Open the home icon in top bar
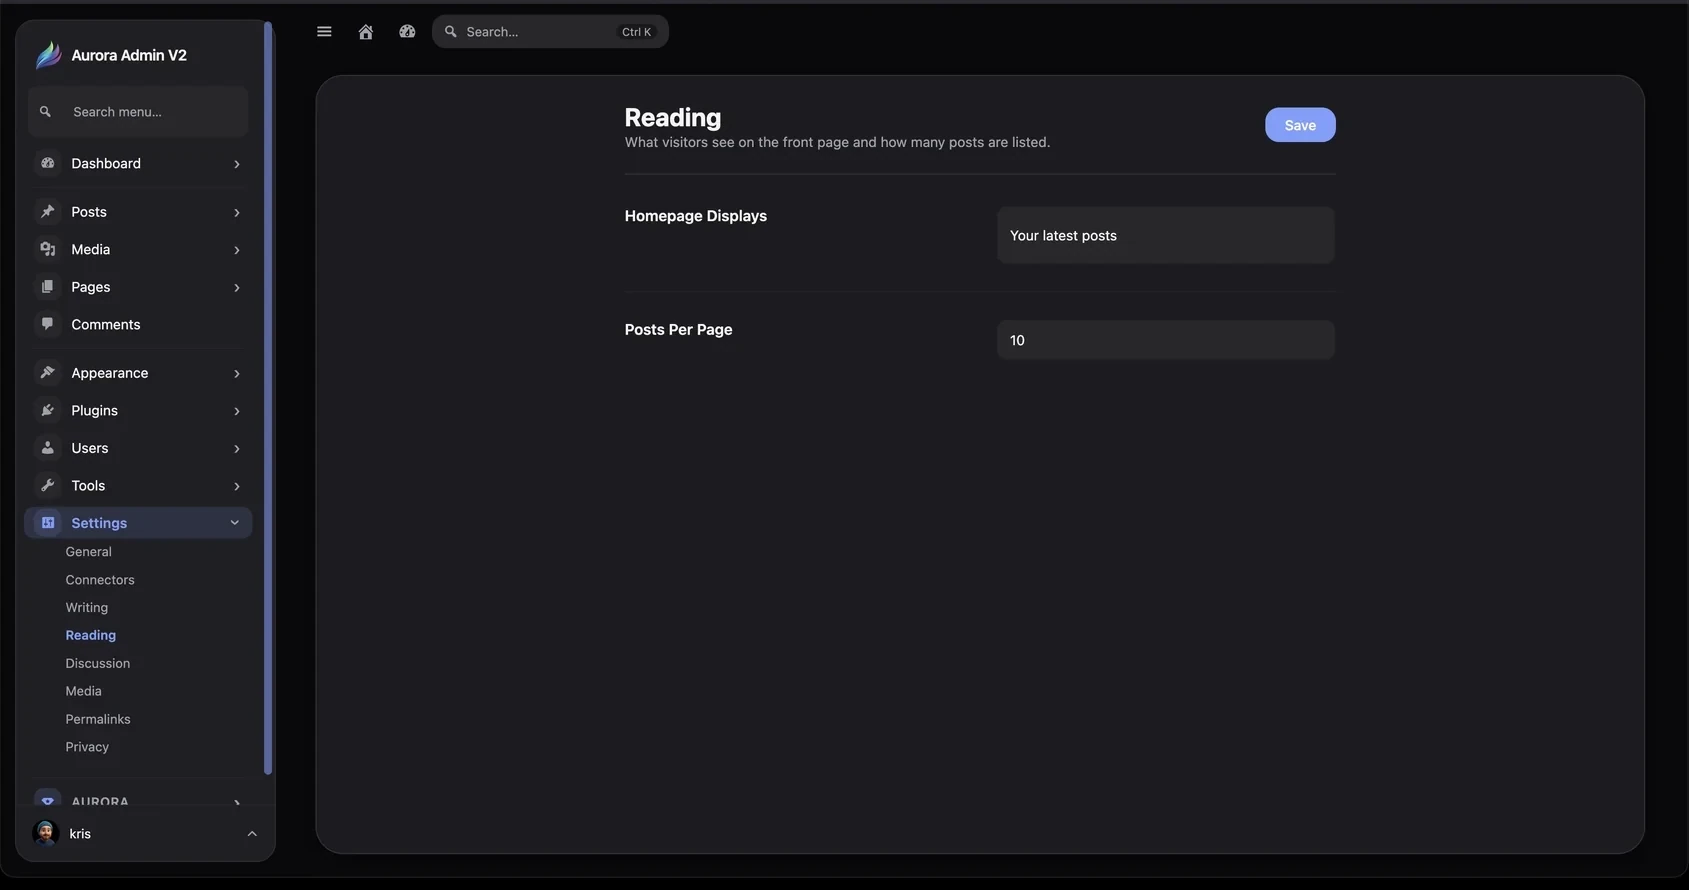The height and width of the screenshot is (890, 1689). coord(366,32)
